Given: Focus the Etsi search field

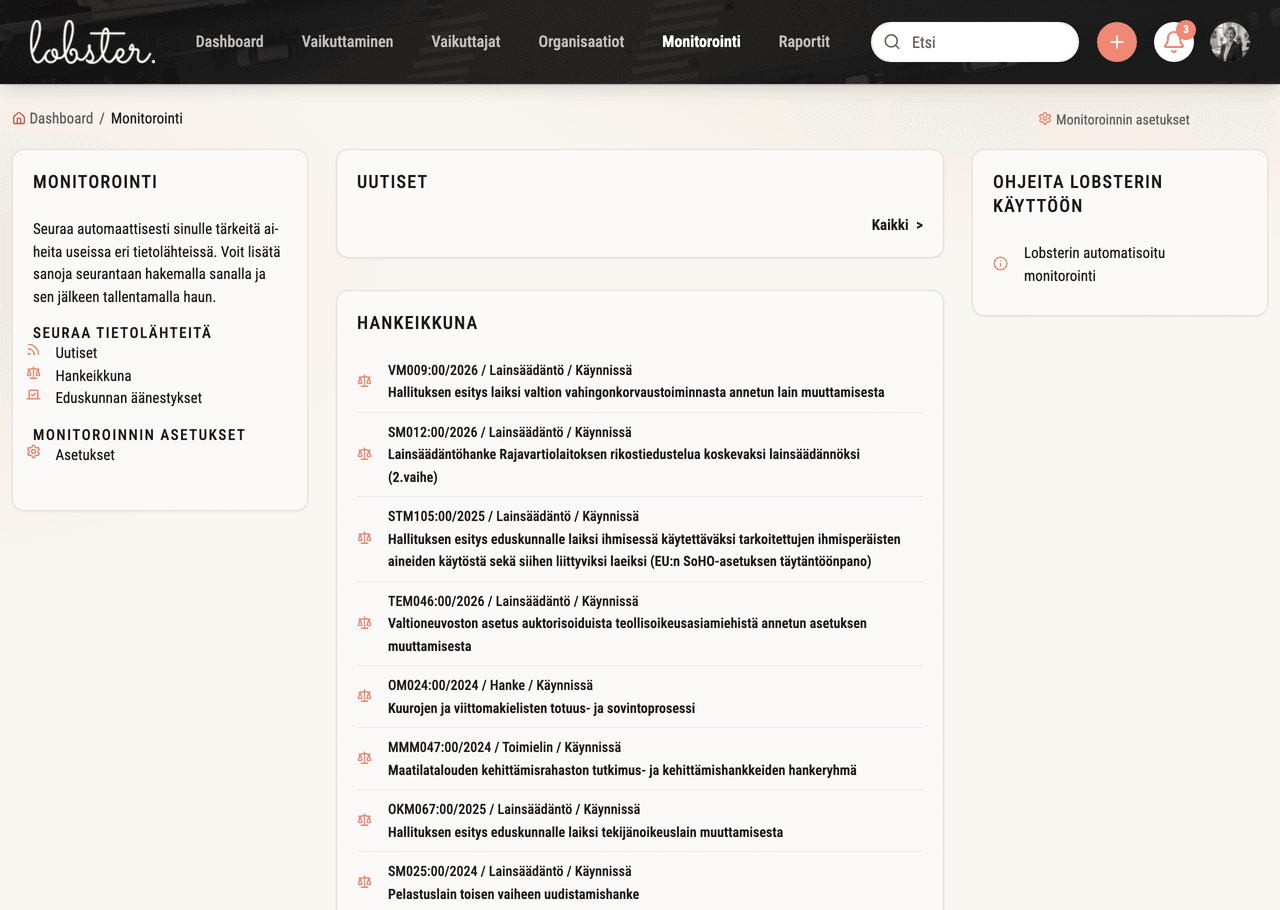Looking at the screenshot, I should (975, 42).
